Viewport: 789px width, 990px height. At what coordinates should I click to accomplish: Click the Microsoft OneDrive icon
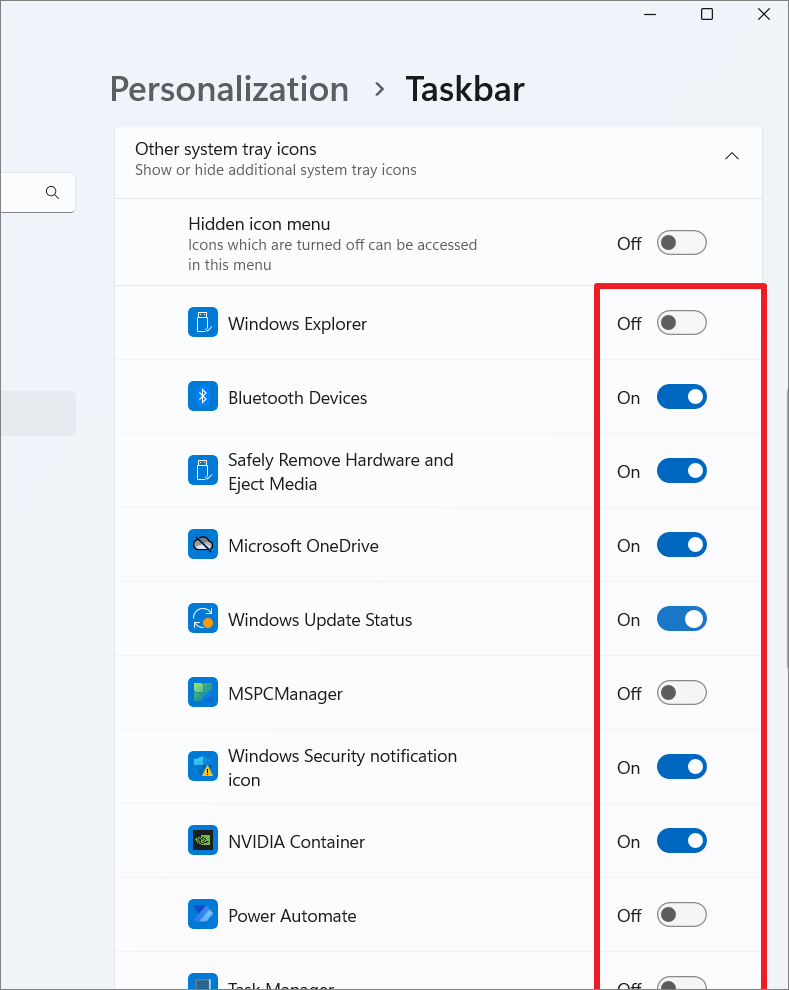point(203,545)
